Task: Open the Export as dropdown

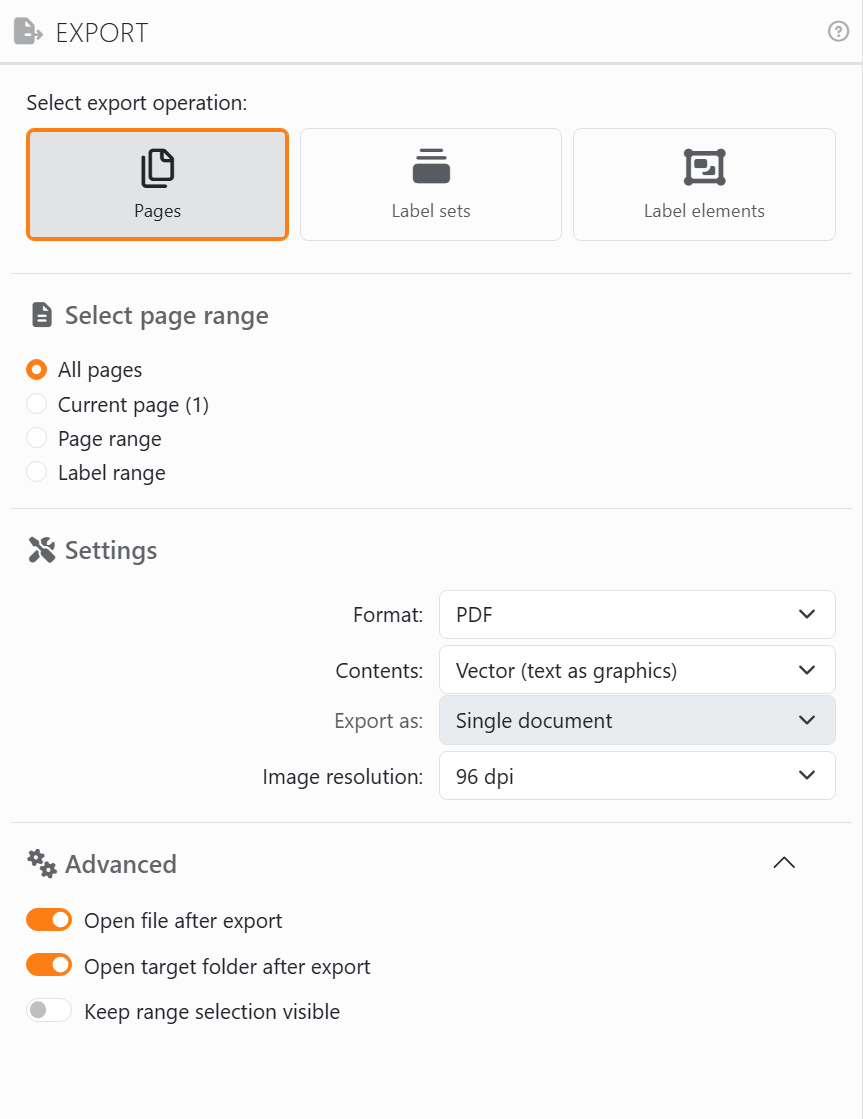Action: click(x=637, y=720)
